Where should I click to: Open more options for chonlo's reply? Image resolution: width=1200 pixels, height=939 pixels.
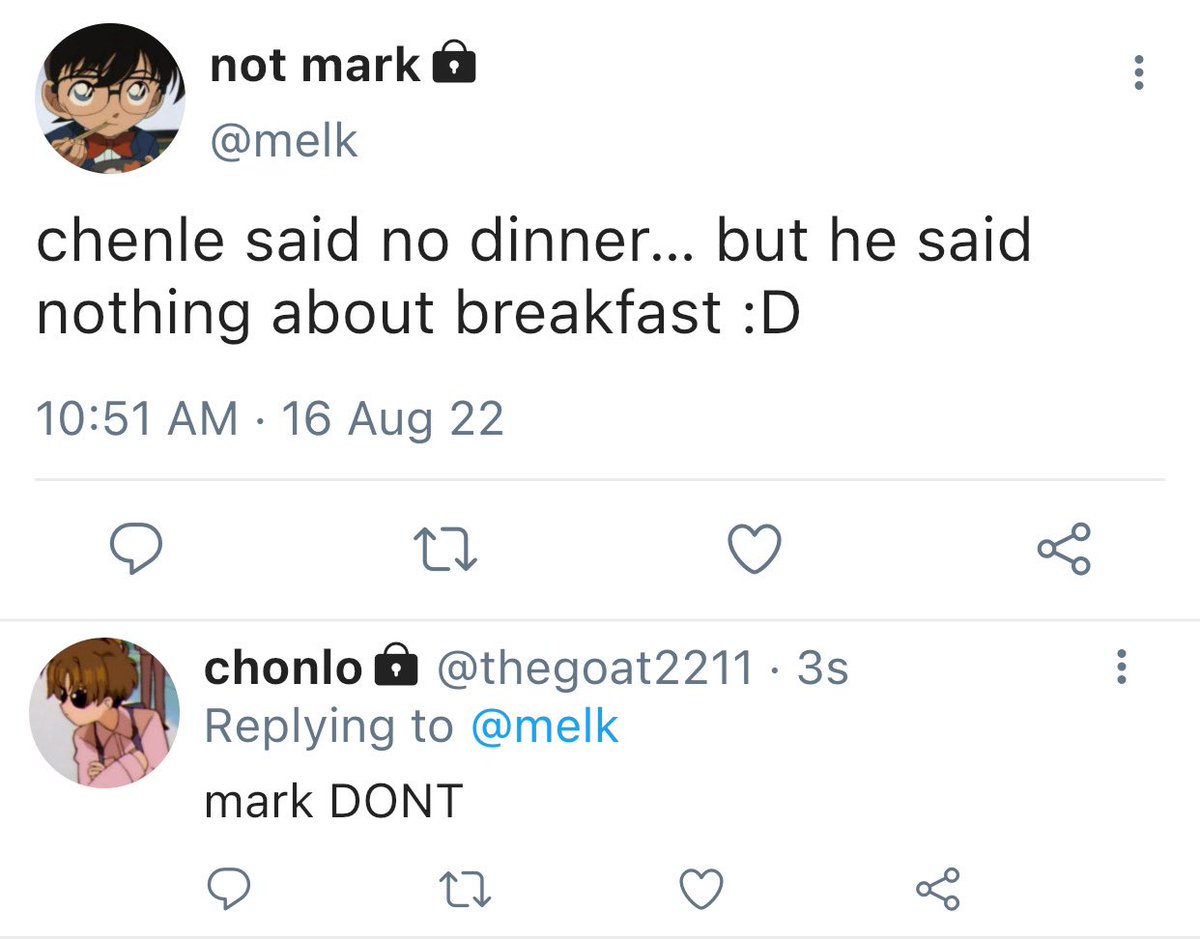tap(1121, 665)
